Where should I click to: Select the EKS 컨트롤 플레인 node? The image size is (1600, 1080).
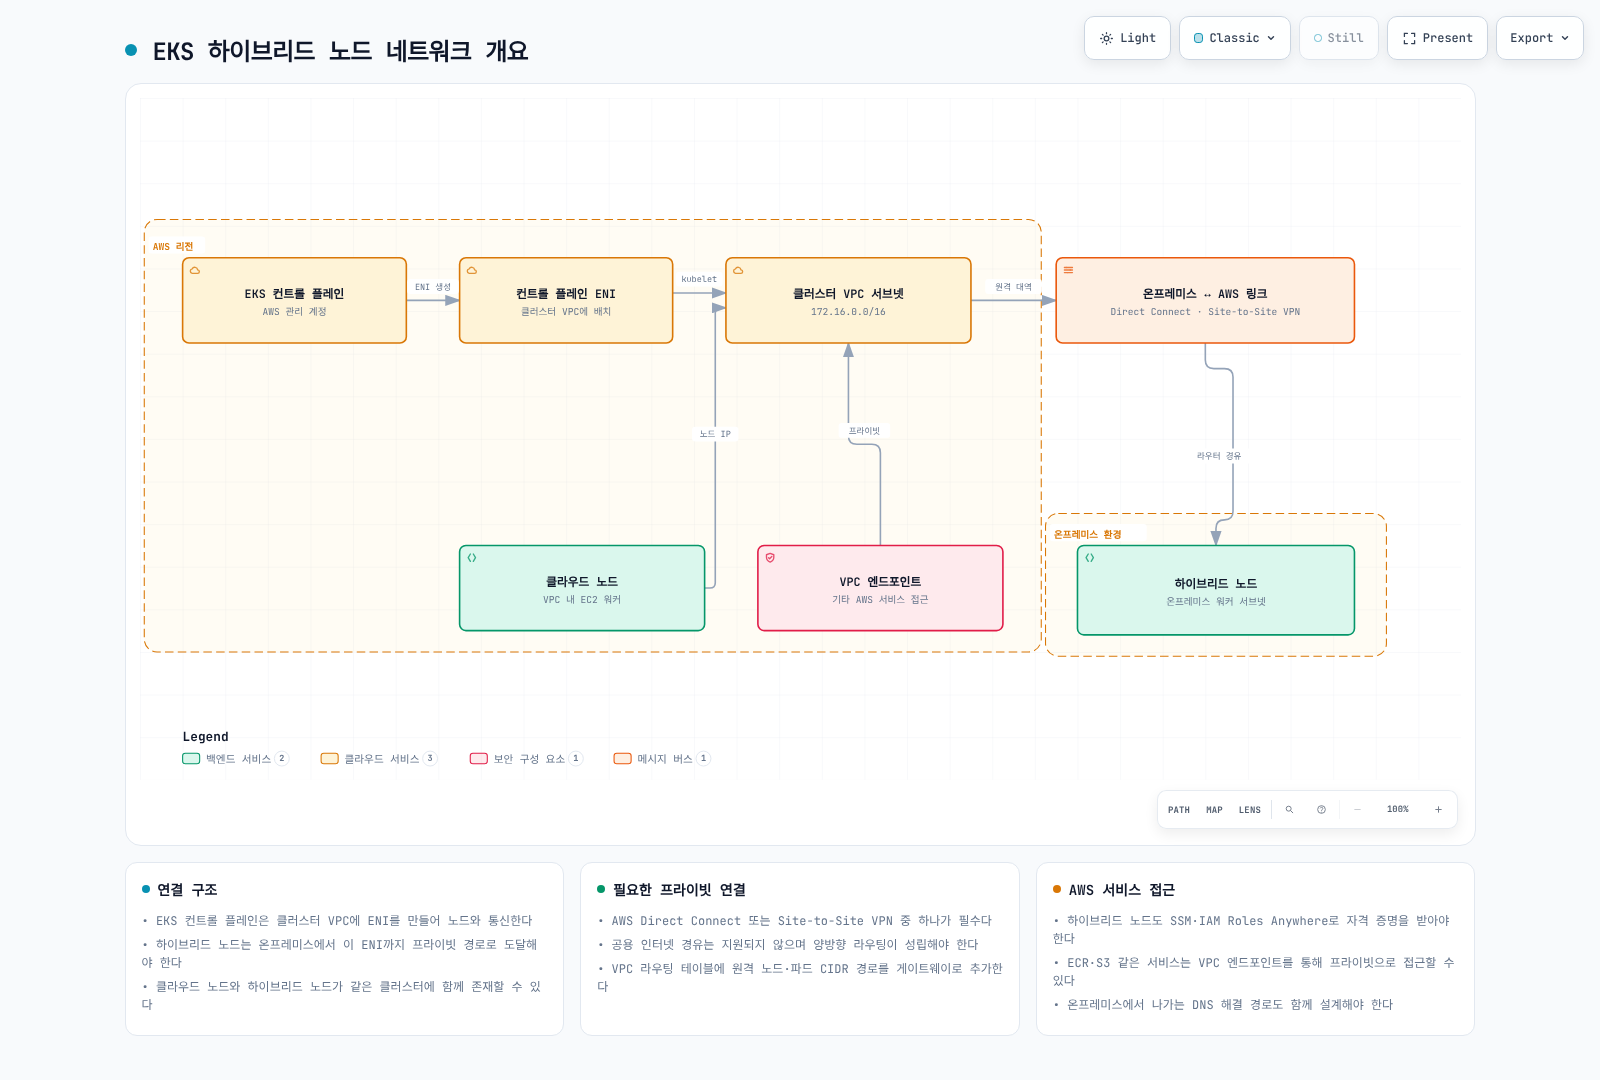click(294, 301)
